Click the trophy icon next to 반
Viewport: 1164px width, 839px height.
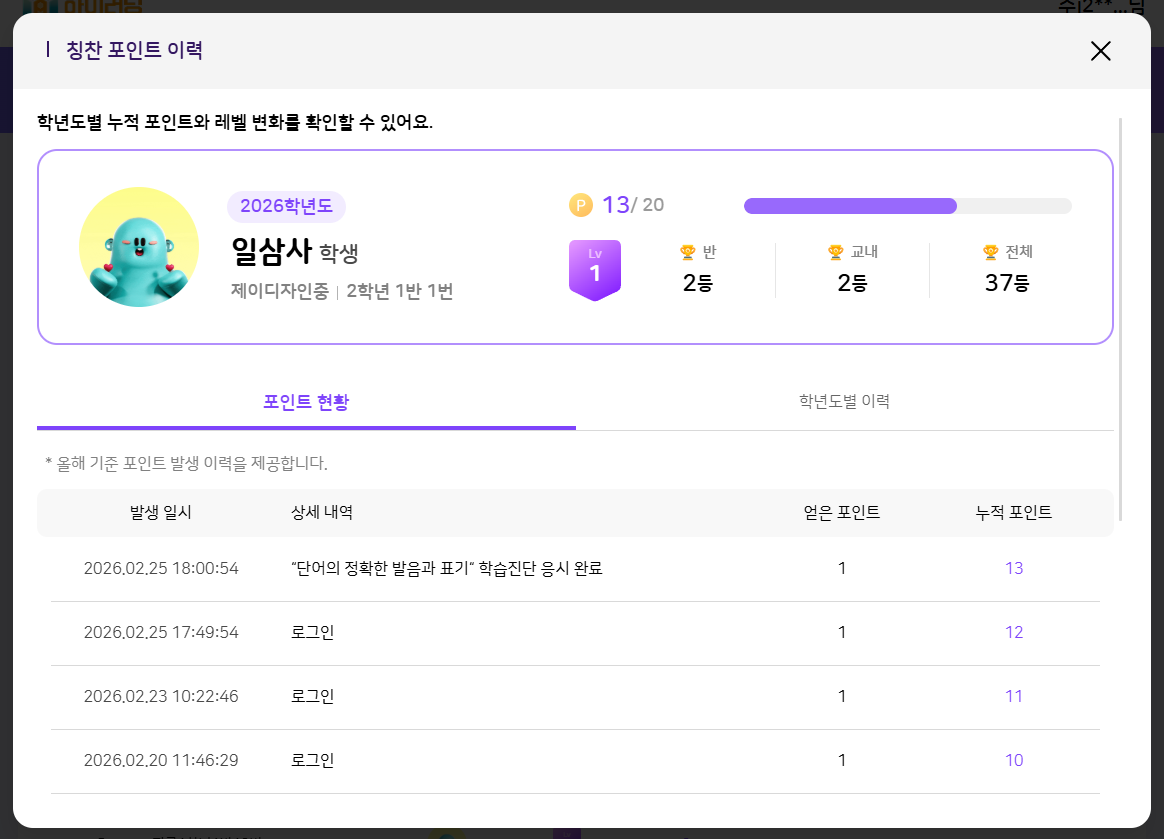(687, 252)
